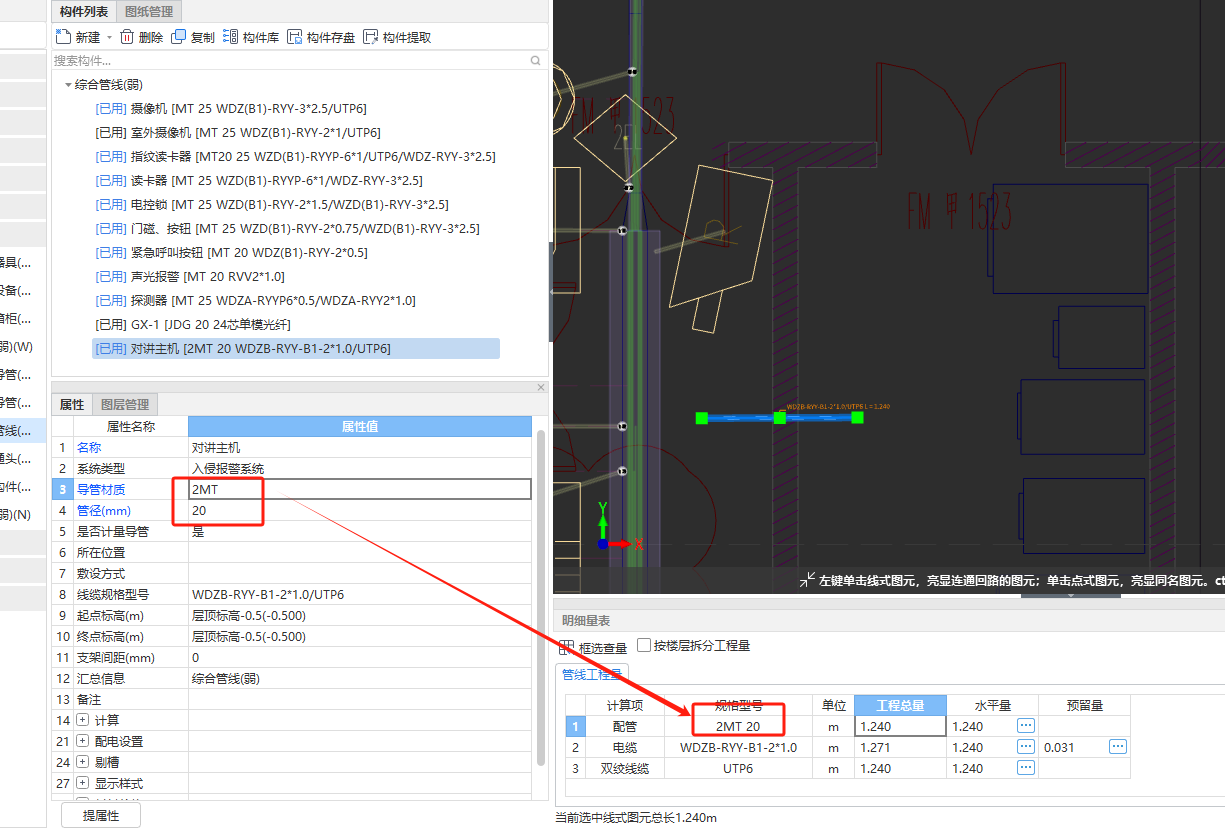
Task: Select the 对讲主机 component row
Action: click(x=296, y=349)
